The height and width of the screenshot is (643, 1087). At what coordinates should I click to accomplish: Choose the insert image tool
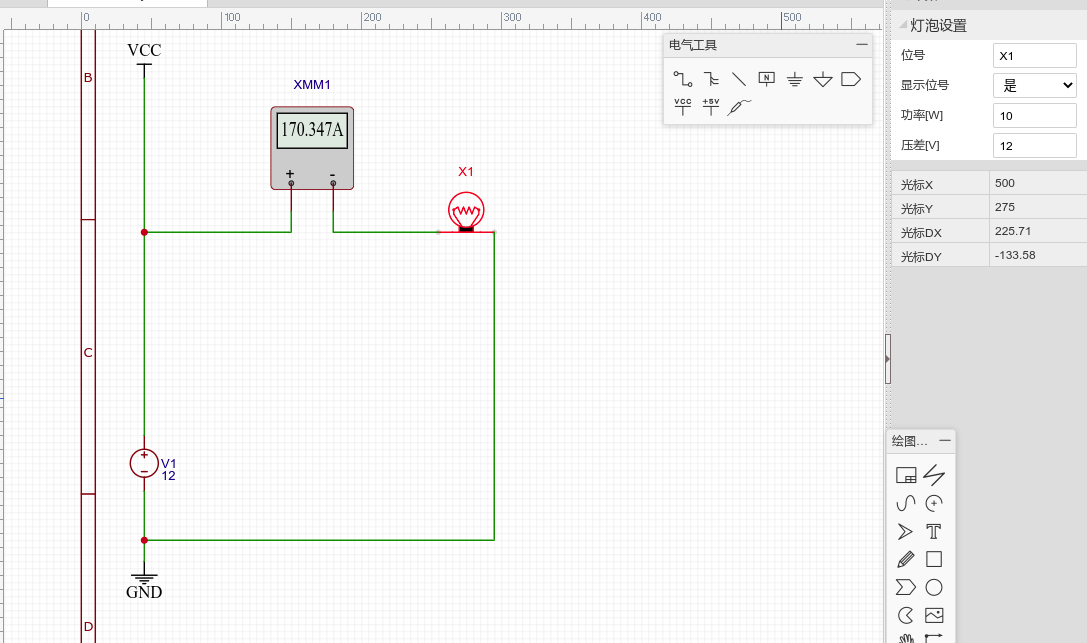click(934, 615)
